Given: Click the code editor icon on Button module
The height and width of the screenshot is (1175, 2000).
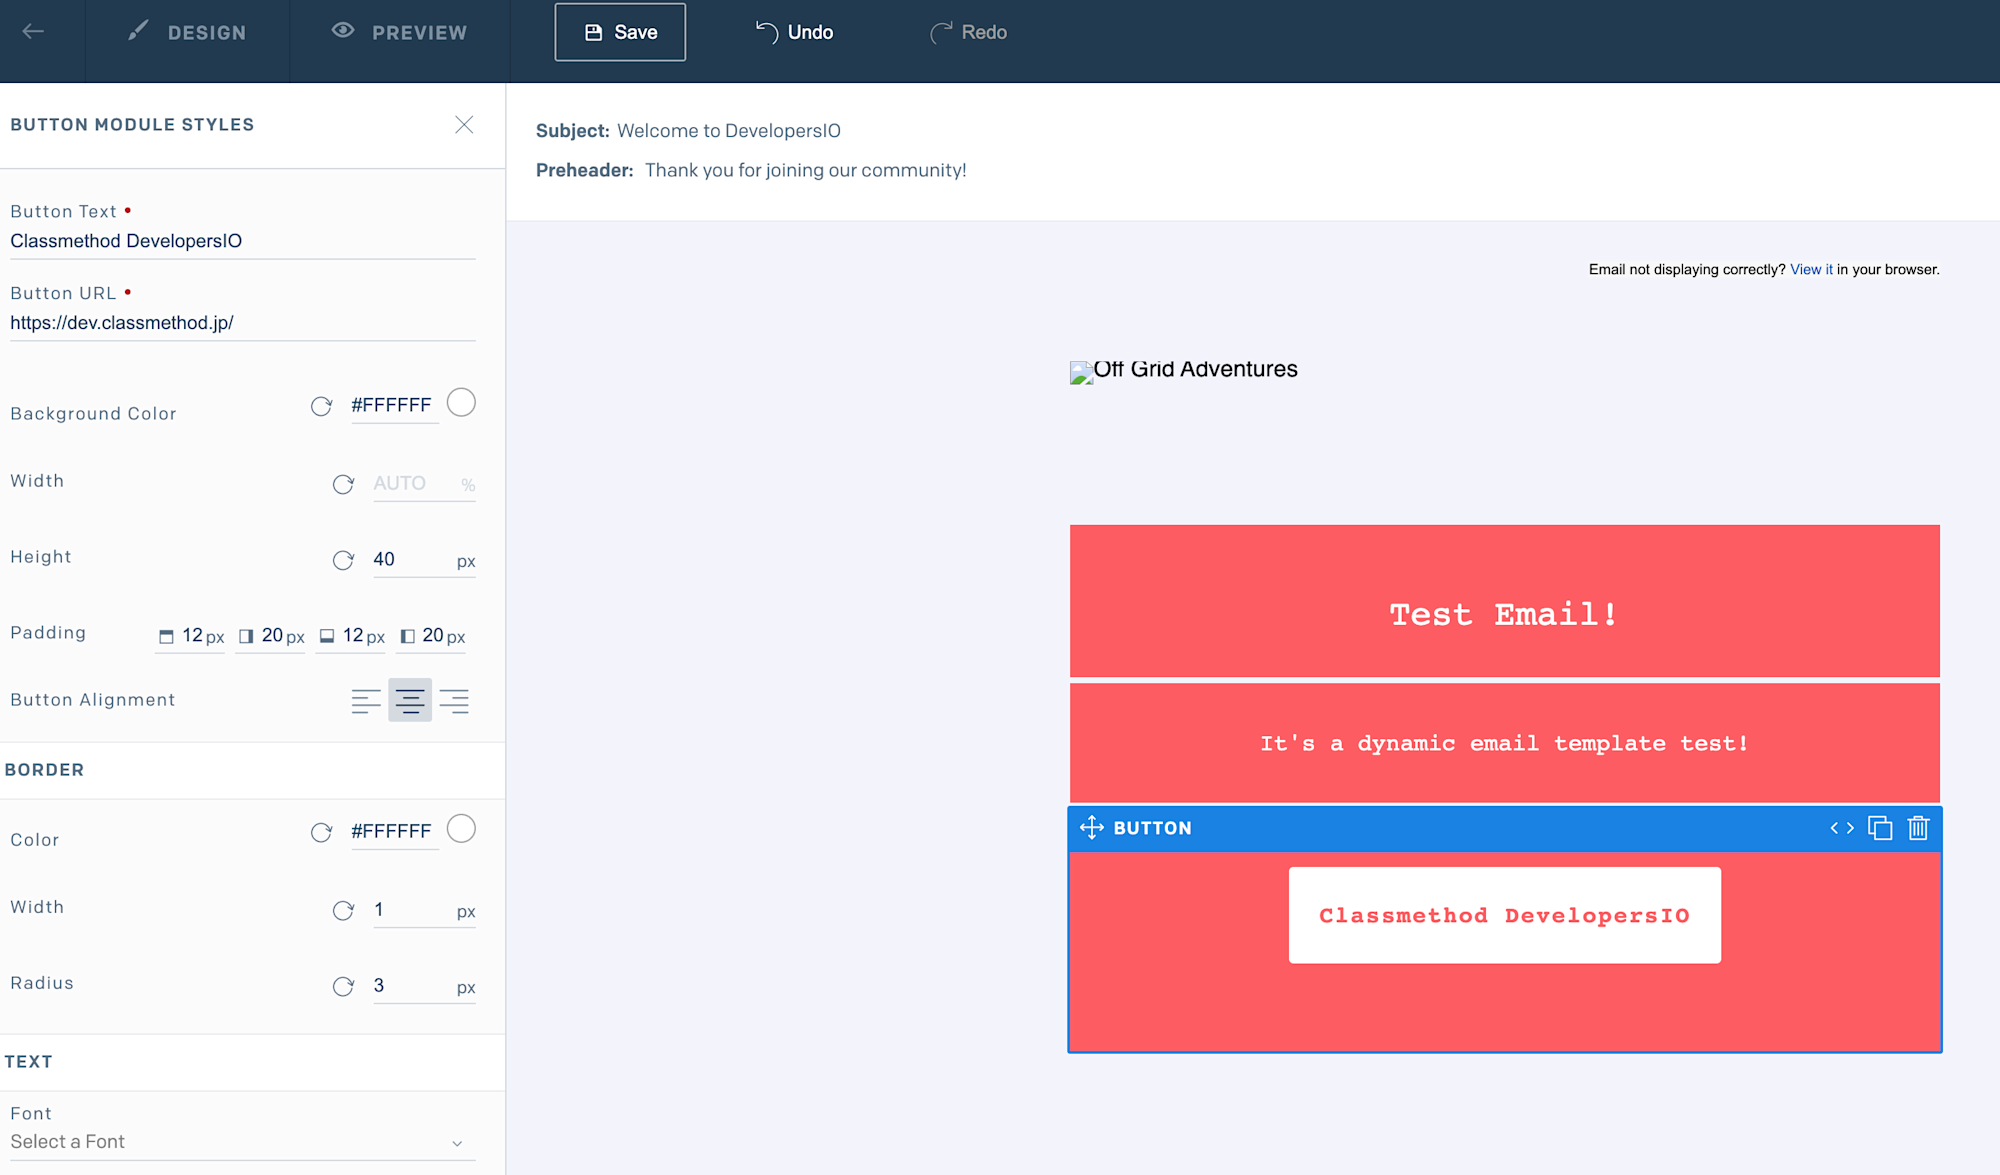Looking at the screenshot, I should pos(1842,828).
